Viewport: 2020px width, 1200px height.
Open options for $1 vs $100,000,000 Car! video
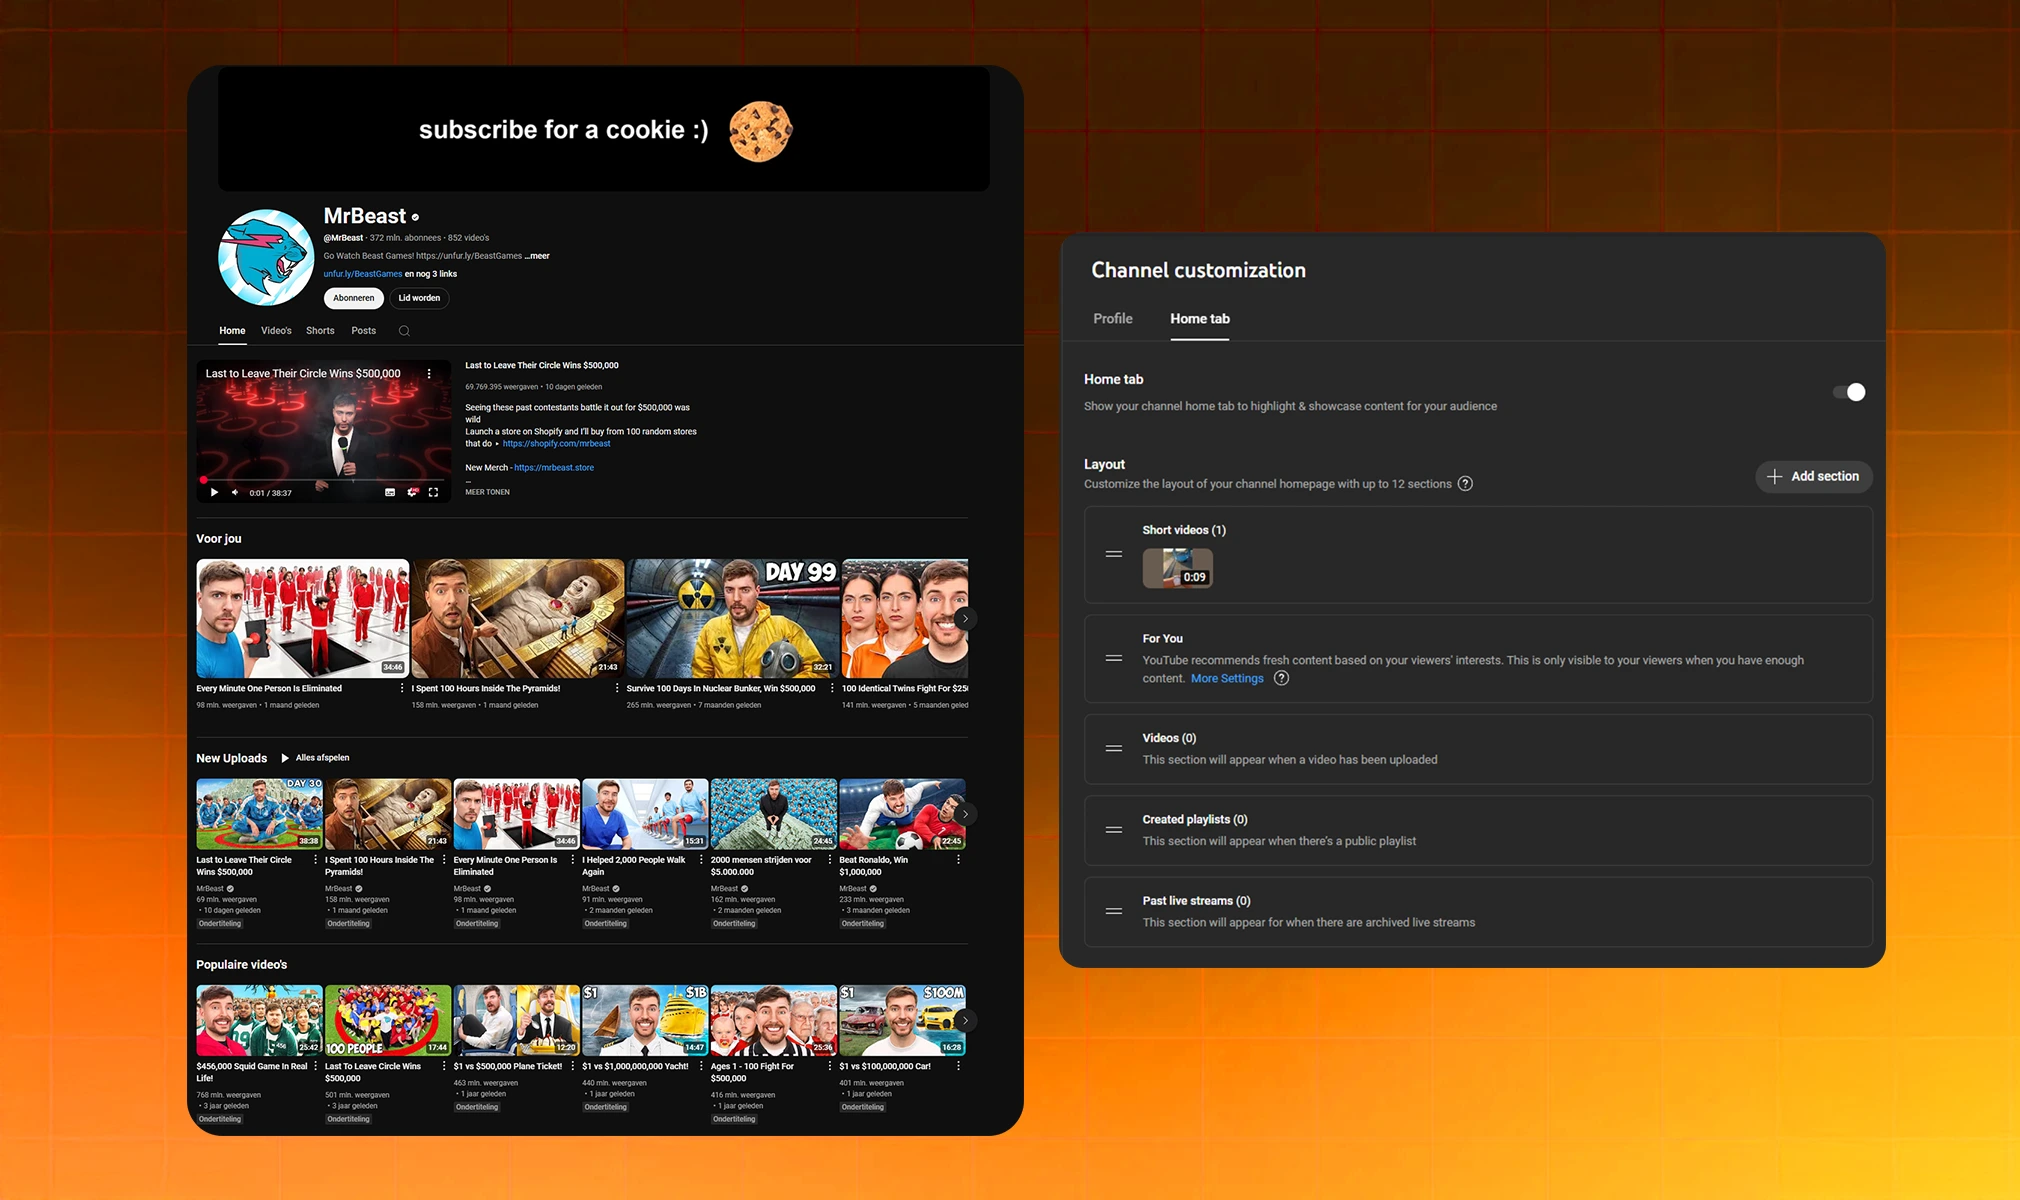[958, 1066]
